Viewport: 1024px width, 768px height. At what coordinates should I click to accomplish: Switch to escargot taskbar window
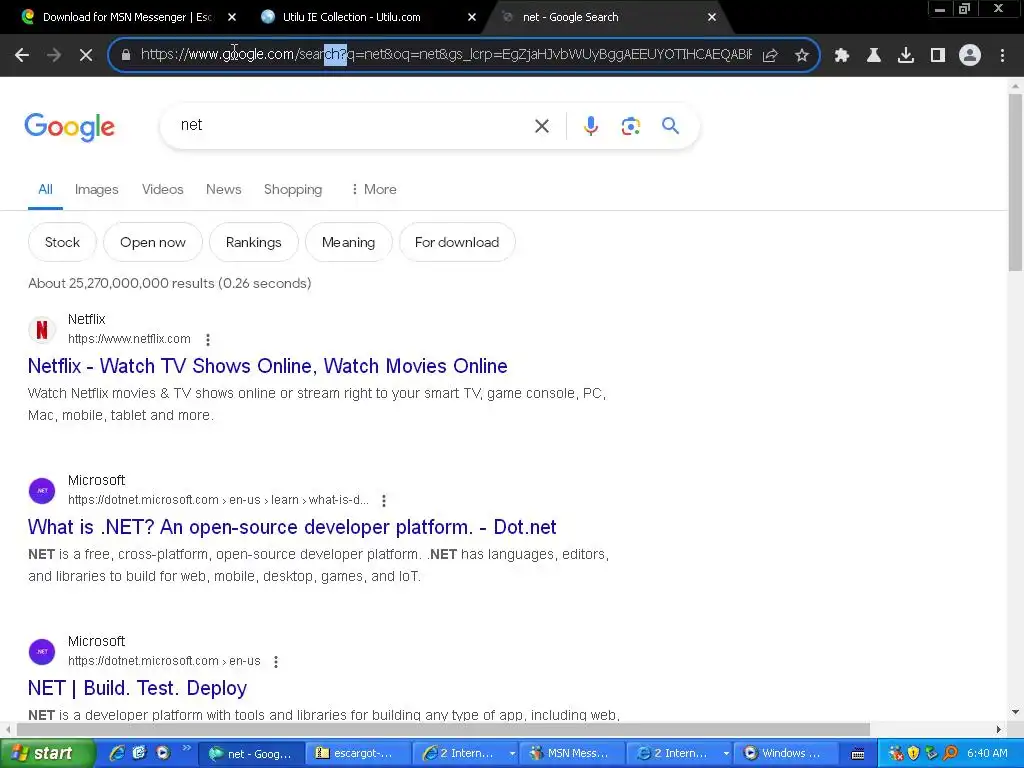click(x=357, y=754)
